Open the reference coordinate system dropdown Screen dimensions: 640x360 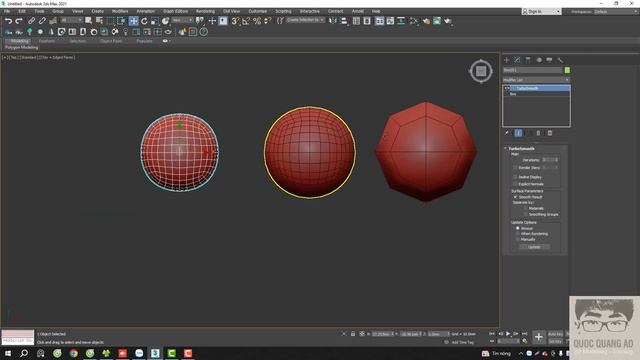(x=182, y=20)
